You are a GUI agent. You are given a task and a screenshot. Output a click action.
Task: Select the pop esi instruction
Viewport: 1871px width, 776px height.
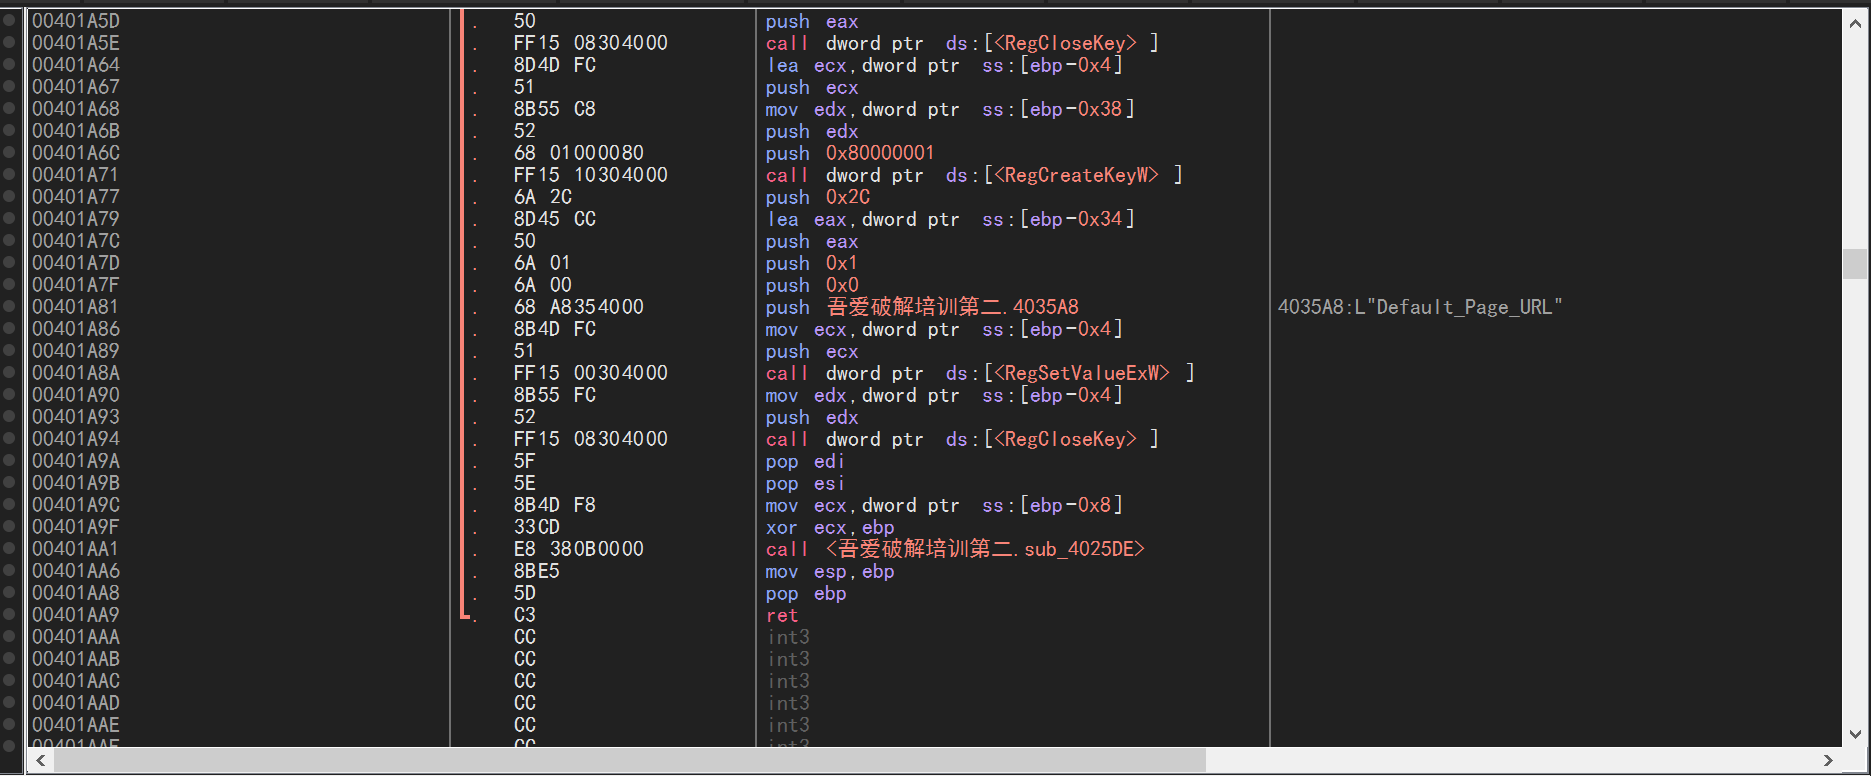805,483
